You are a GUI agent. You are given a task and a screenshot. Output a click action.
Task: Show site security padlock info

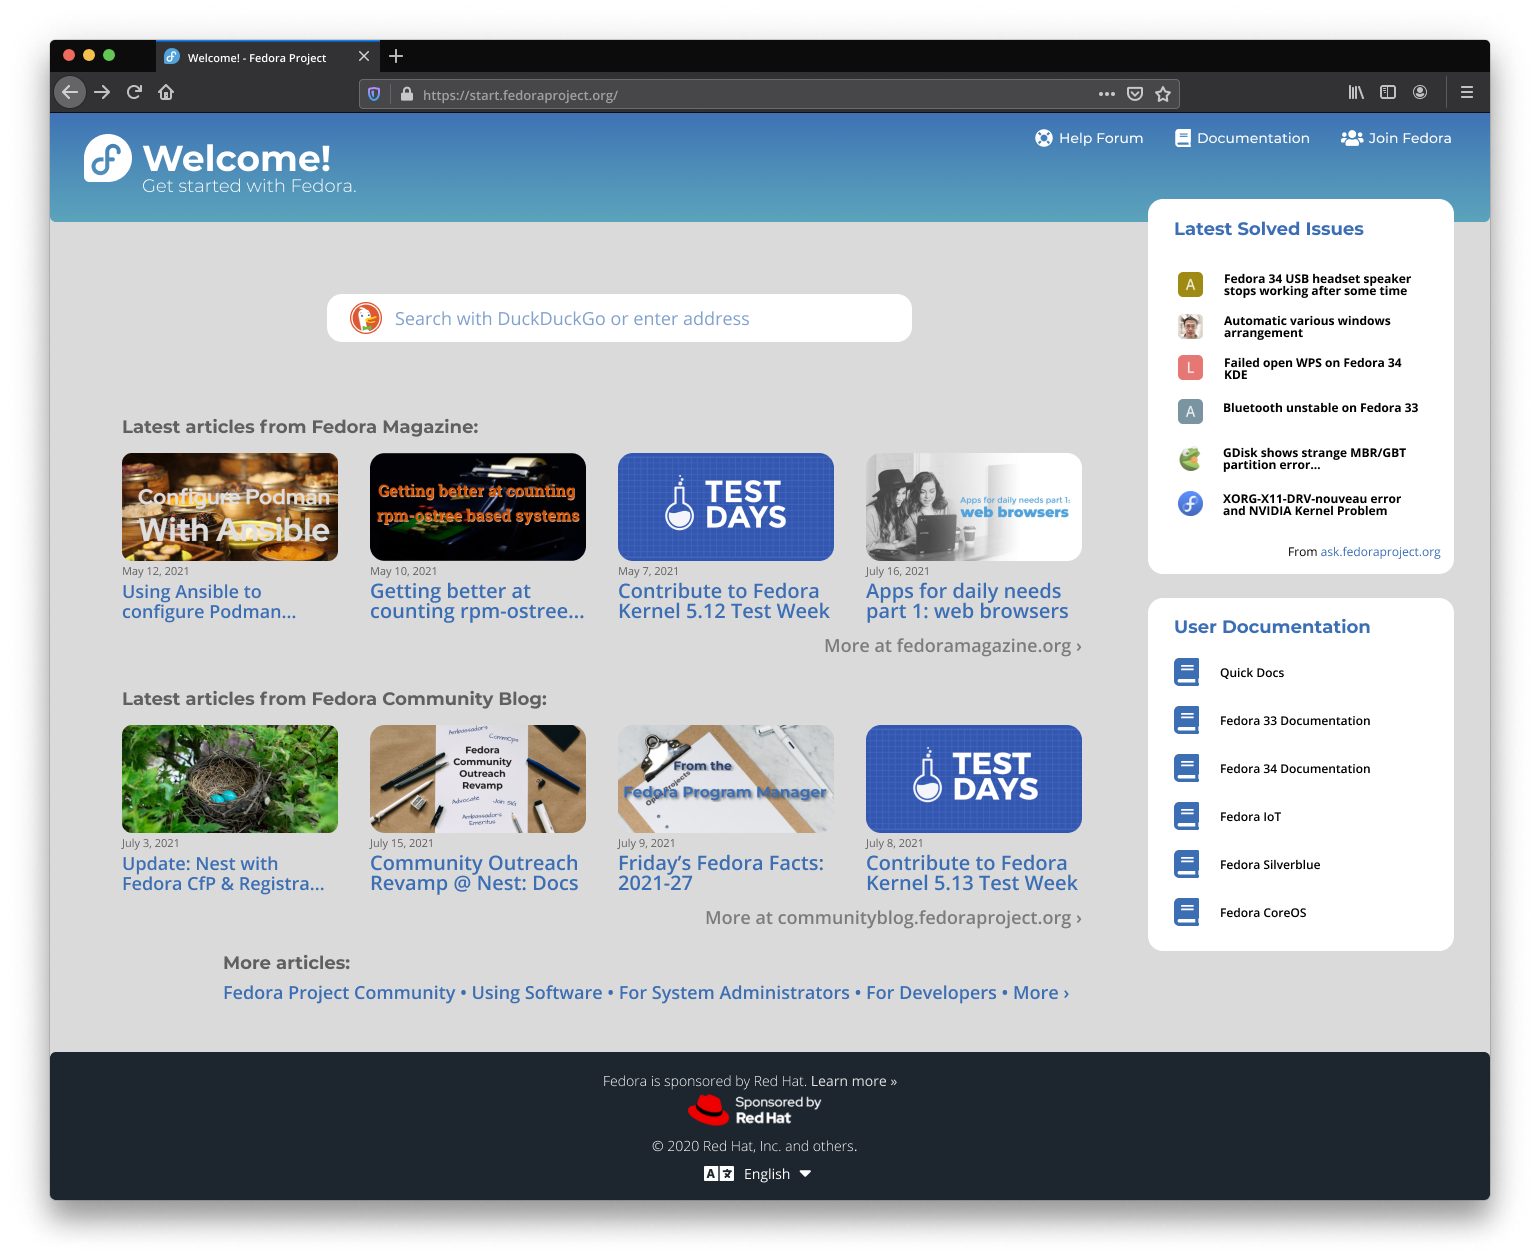(x=407, y=94)
